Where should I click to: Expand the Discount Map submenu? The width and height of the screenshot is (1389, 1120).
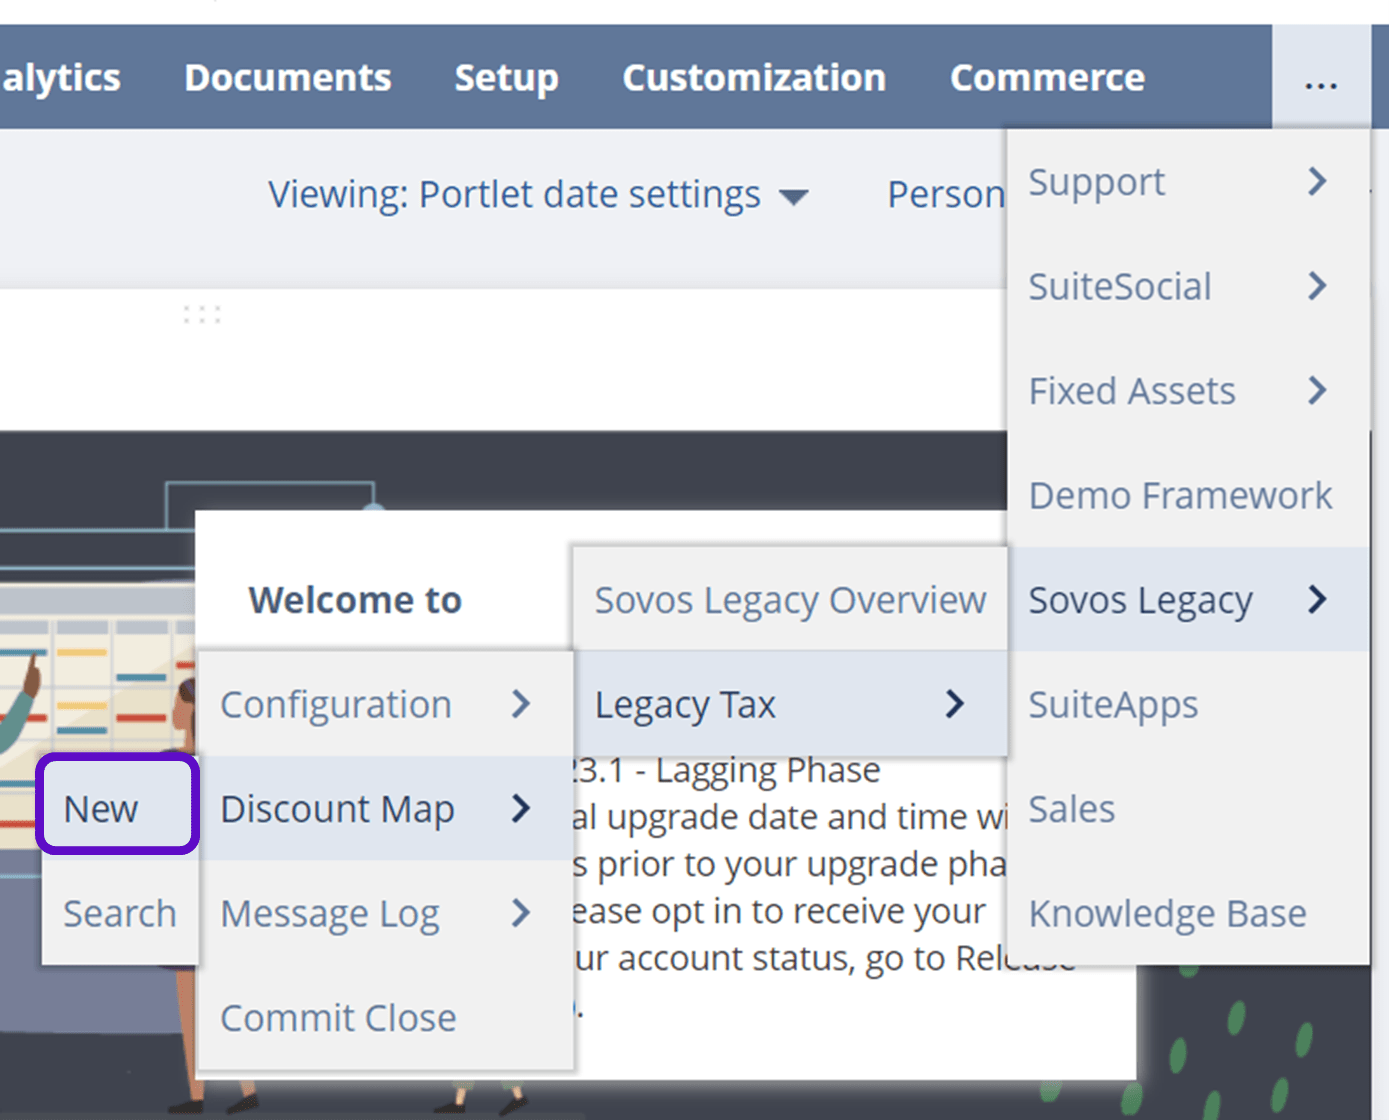pyautogui.click(x=520, y=809)
